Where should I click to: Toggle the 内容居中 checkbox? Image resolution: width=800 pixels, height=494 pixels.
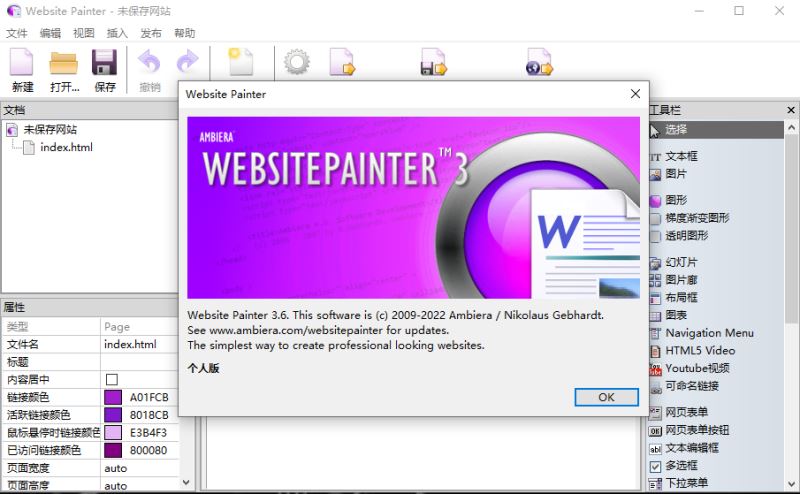pos(112,379)
